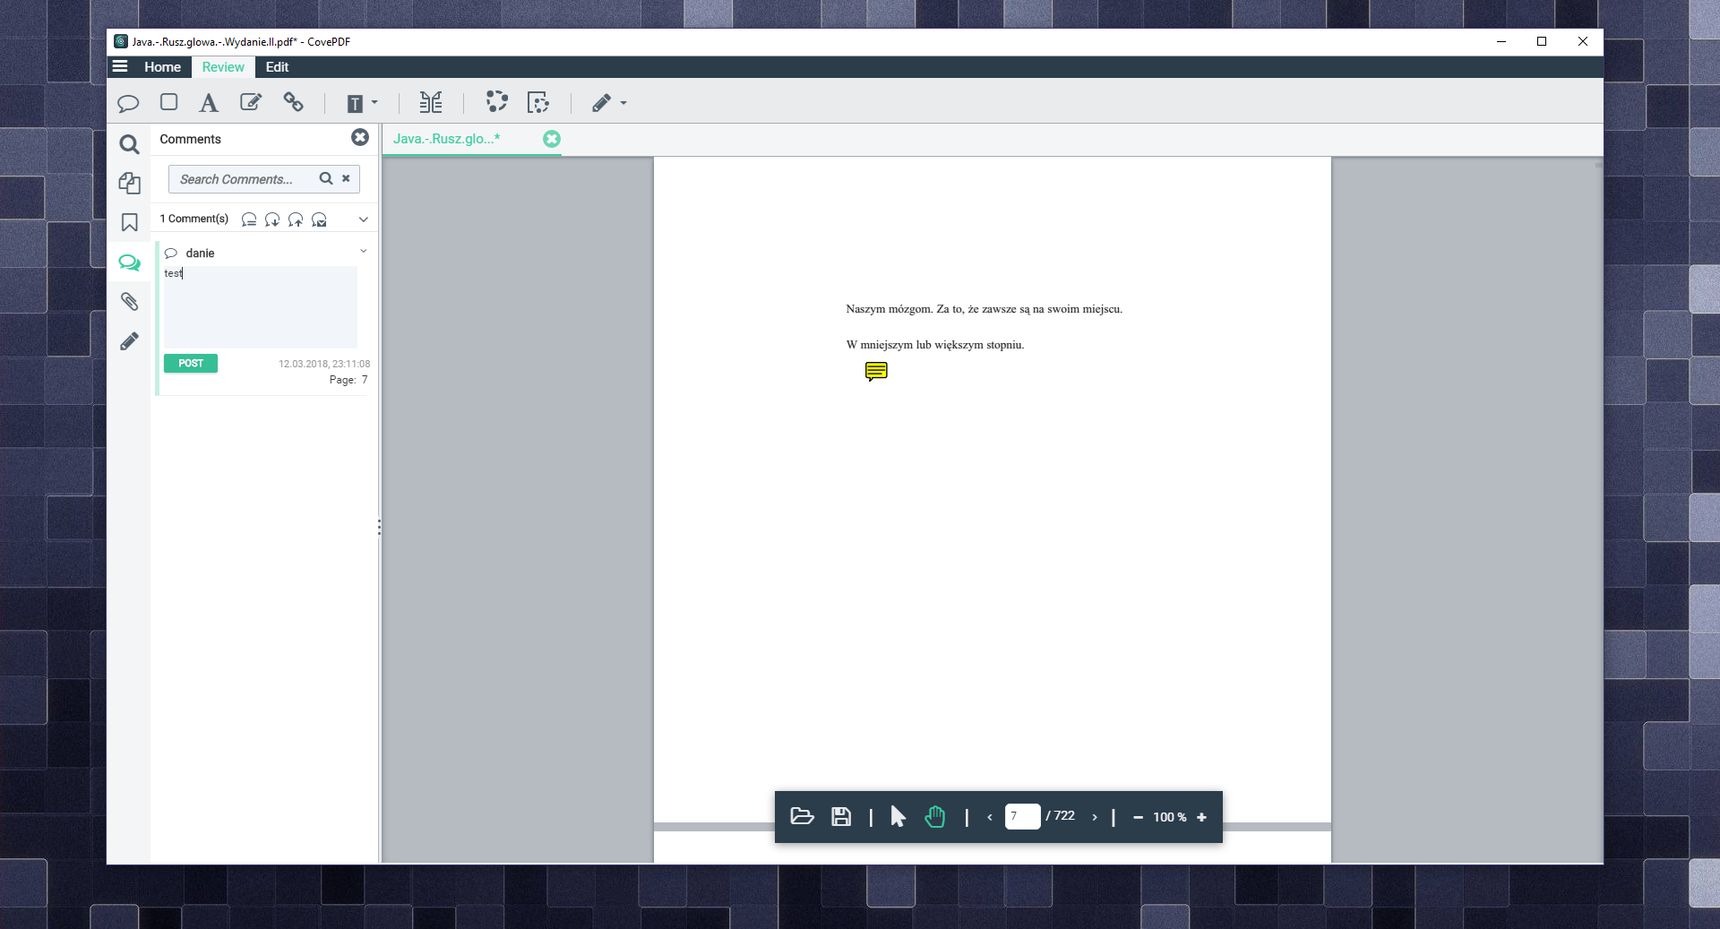Click the comment list summary icon
Screen dimensions: 1720x929
click(249, 219)
